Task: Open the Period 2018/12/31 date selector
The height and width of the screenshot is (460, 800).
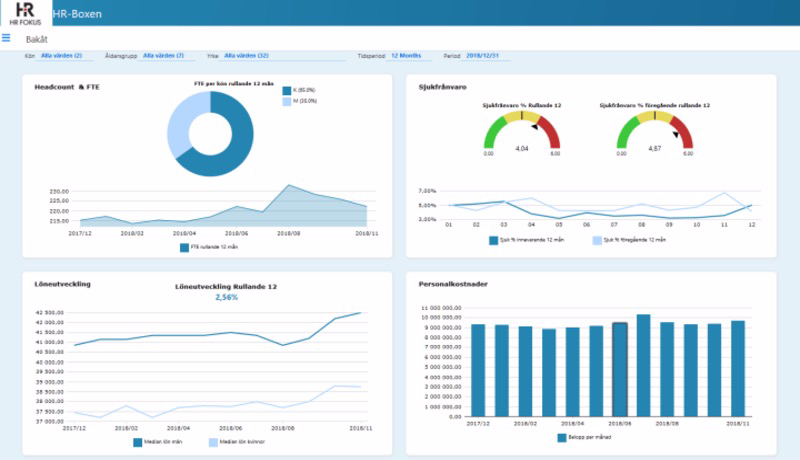Action: click(487, 56)
